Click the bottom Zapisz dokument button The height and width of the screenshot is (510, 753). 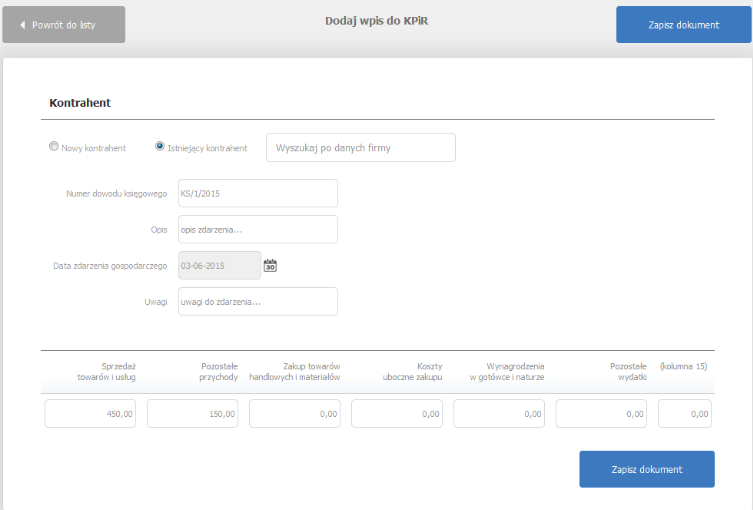click(647, 469)
